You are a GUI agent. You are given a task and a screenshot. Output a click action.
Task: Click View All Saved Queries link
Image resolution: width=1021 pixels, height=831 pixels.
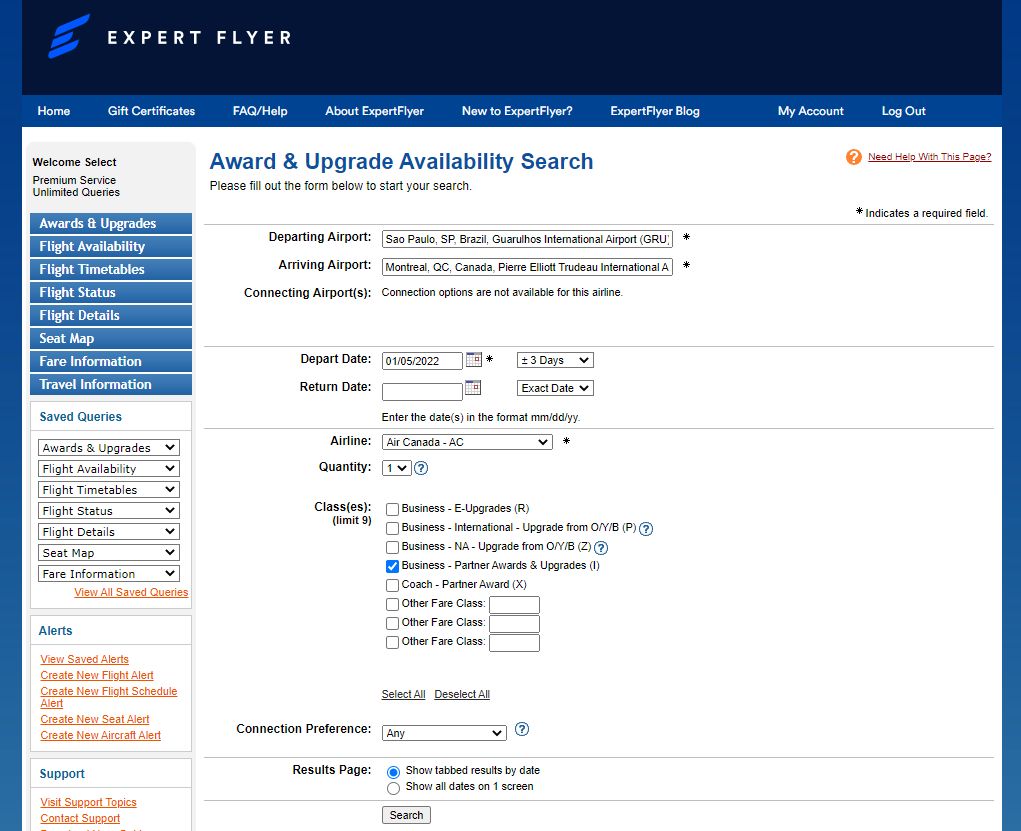coord(131,592)
